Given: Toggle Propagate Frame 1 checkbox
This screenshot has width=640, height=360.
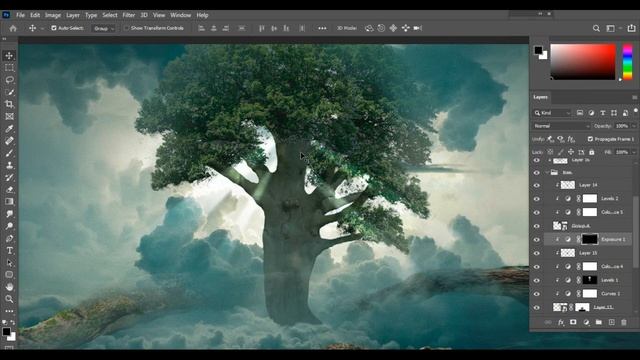Looking at the screenshot, I should coord(590,139).
